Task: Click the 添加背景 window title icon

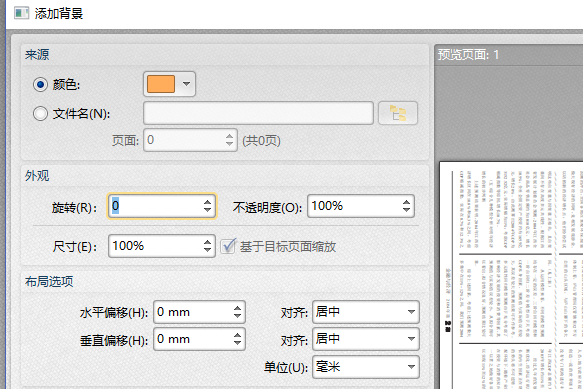Action: (21, 13)
